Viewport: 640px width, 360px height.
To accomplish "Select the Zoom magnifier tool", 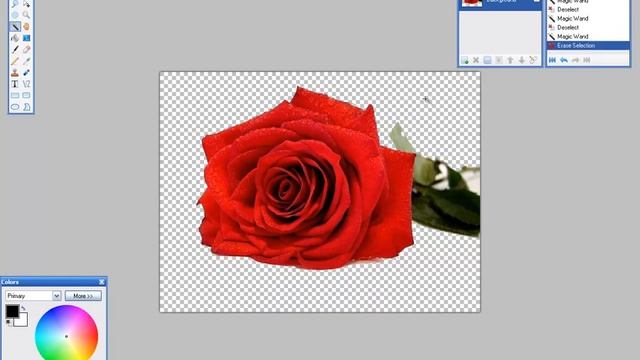I will (x=26, y=15).
